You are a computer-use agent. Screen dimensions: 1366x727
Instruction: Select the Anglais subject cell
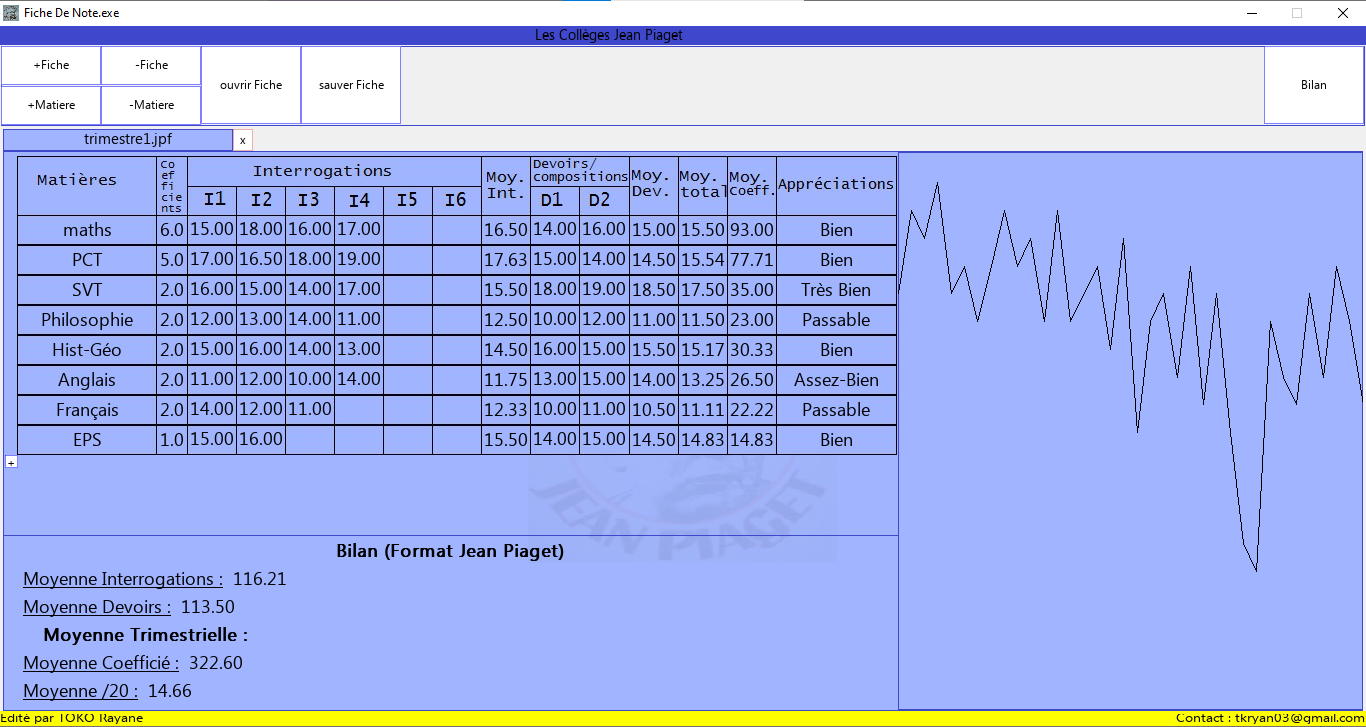point(87,380)
